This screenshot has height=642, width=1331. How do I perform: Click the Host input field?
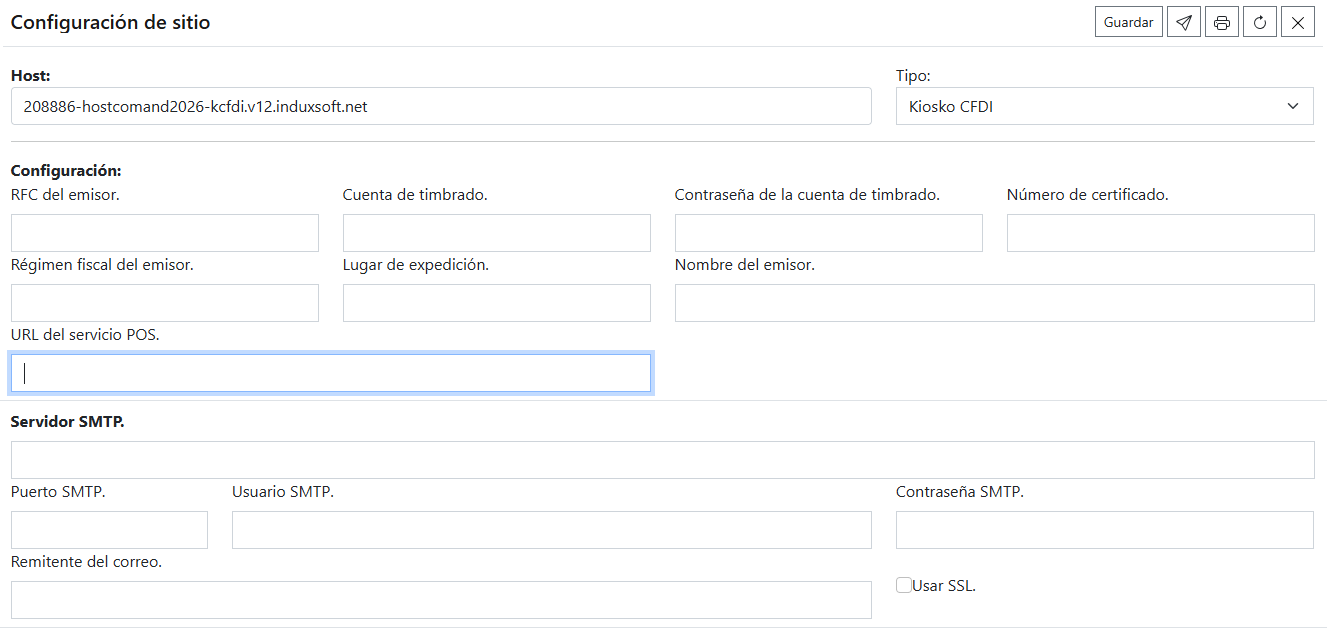(x=441, y=106)
